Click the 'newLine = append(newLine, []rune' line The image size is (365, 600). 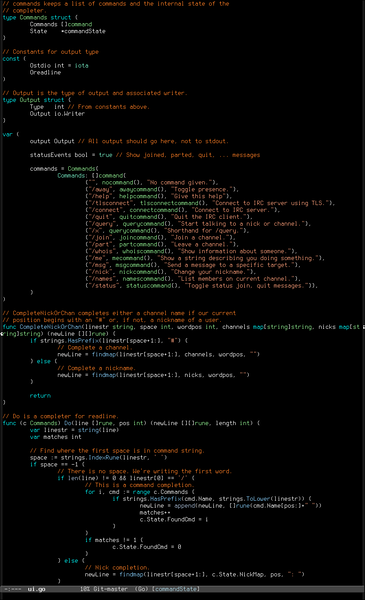pos(231,506)
